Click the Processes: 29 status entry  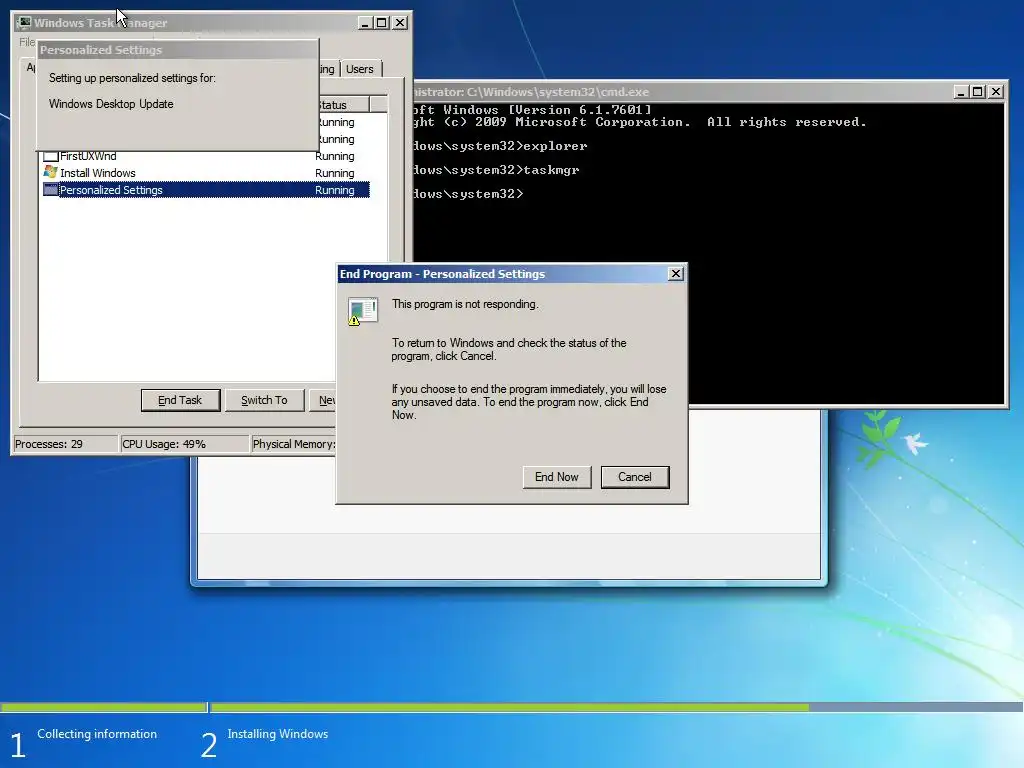click(65, 444)
